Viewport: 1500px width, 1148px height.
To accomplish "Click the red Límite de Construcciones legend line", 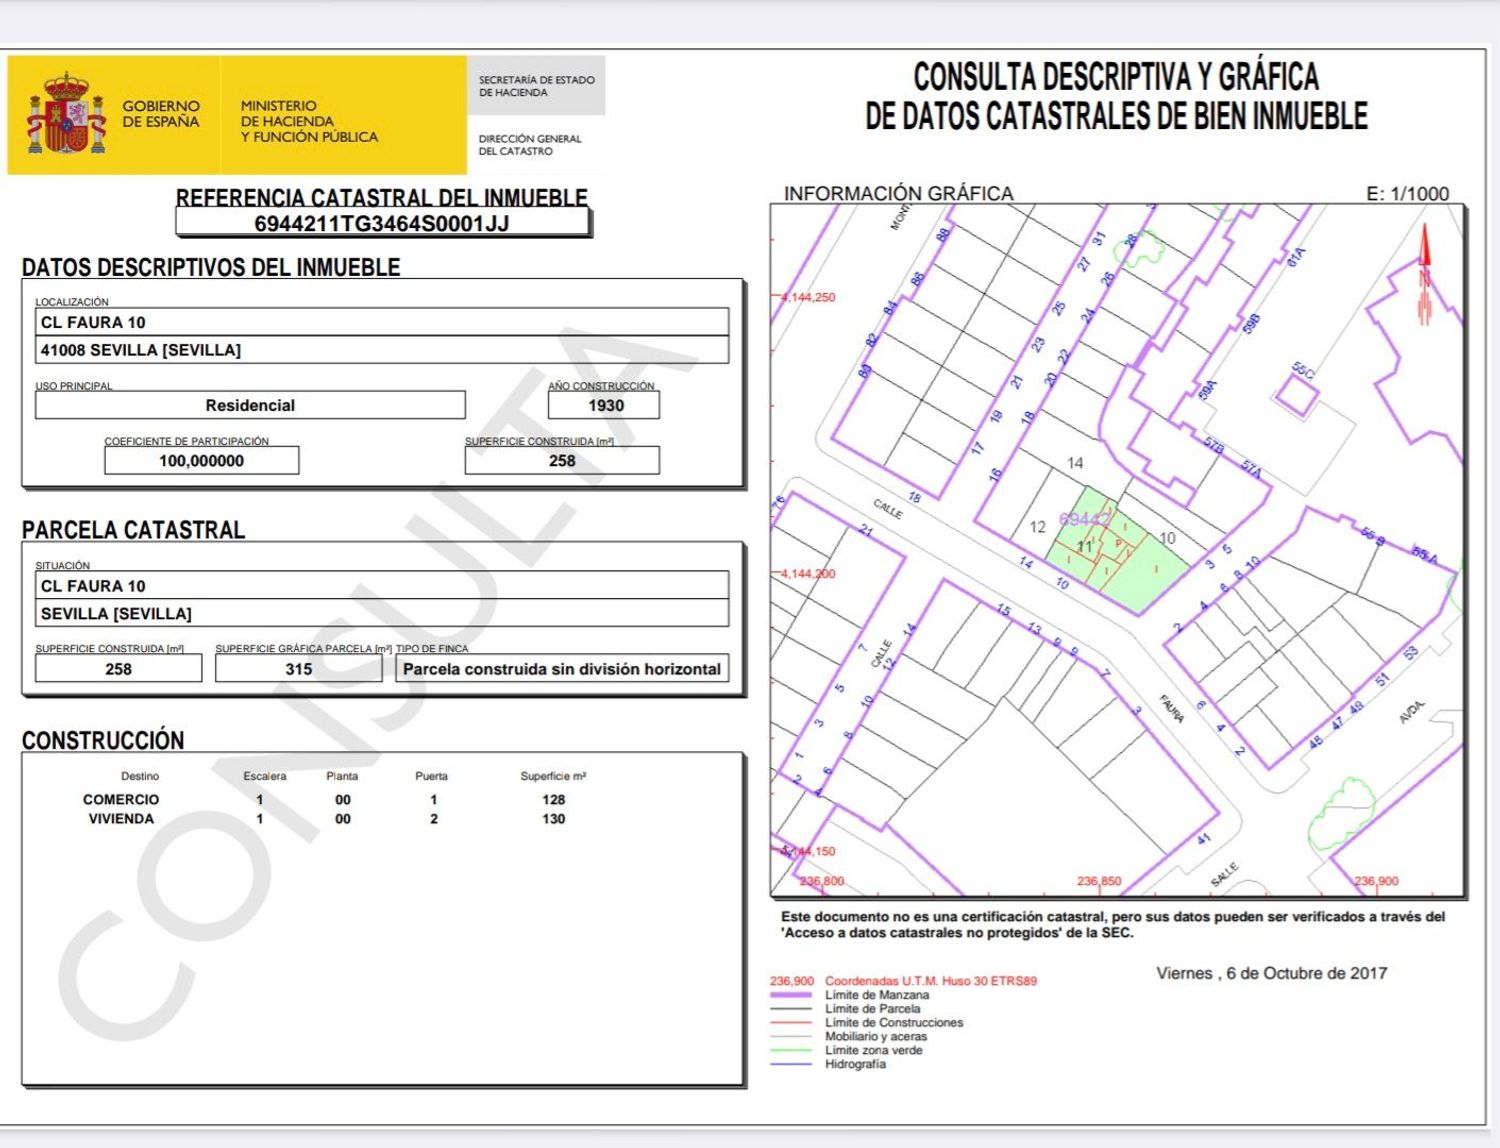I will 790,1023.
